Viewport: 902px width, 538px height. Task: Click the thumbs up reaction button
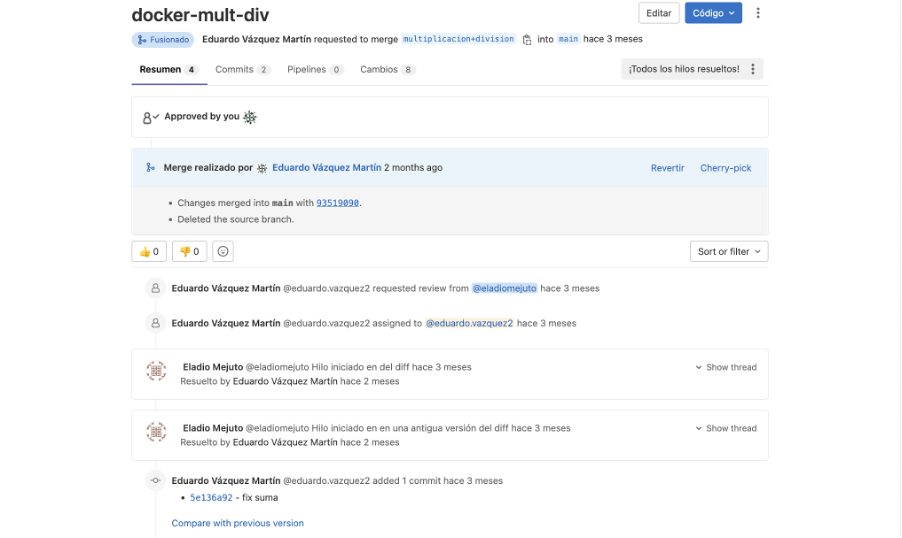click(148, 252)
